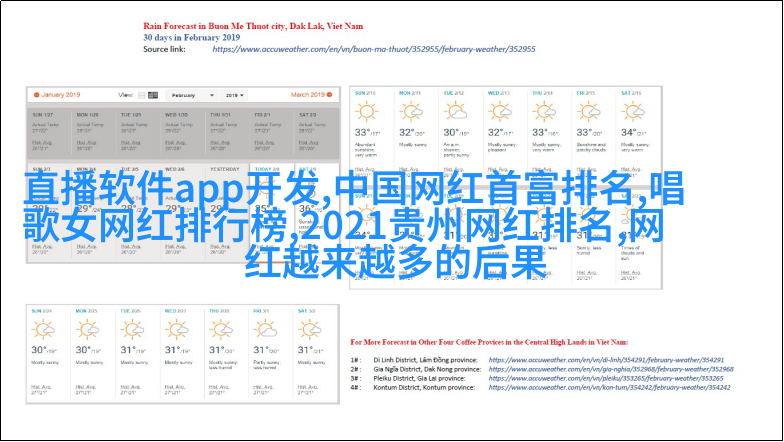The height and width of the screenshot is (442, 784).
Task: Click the 30° temperature on TUE 2/12
Action: [x=451, y=132]
